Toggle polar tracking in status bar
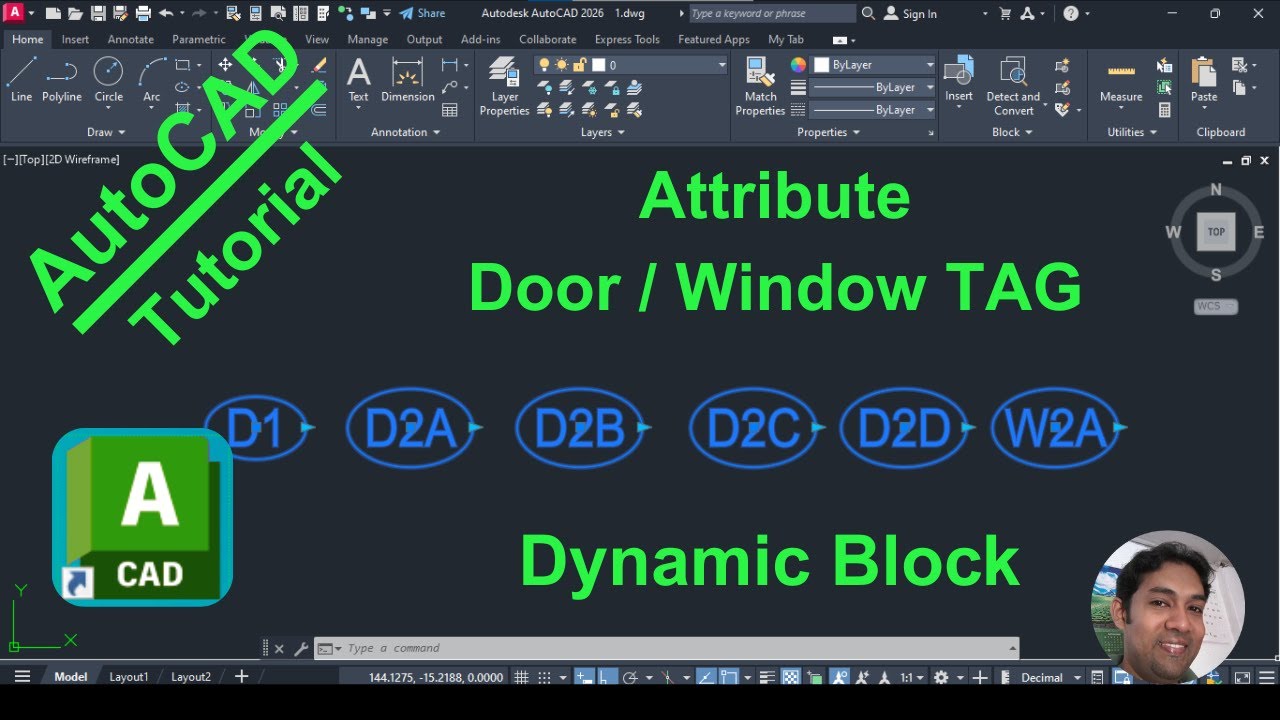The image size is (1280, 720). pos(629,677)
